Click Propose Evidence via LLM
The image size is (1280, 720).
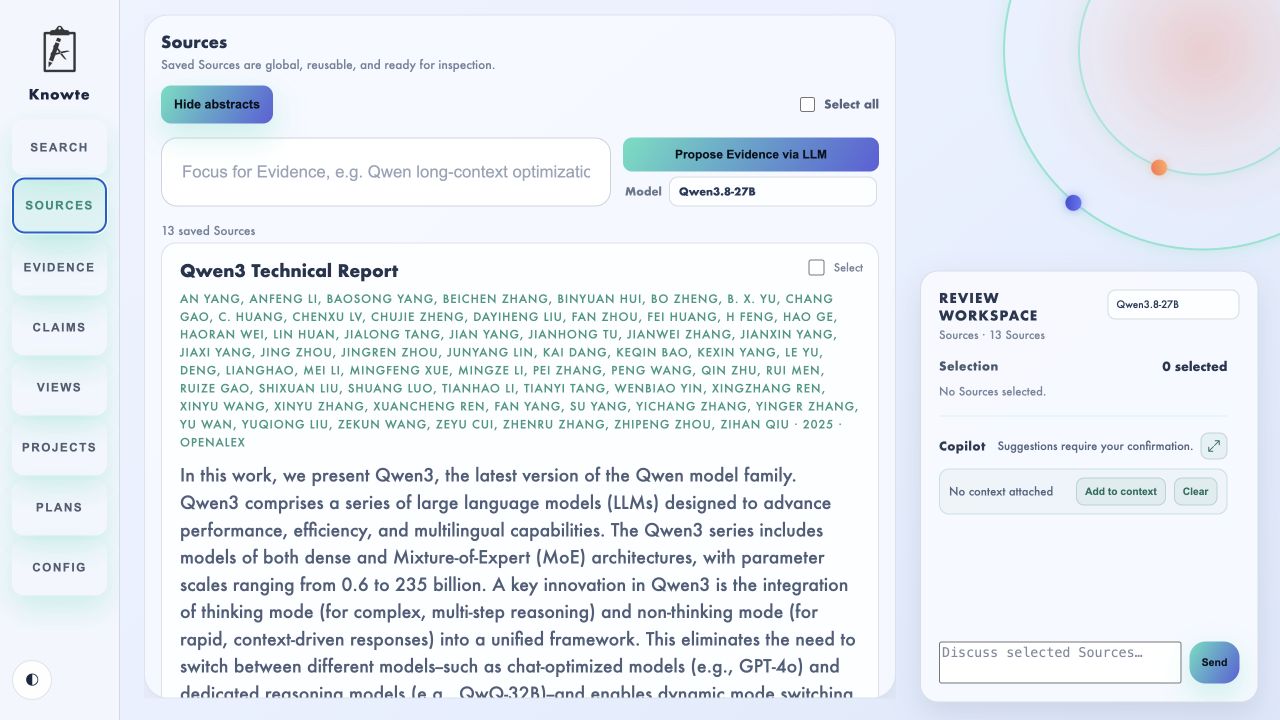click(x=751, y=154)
